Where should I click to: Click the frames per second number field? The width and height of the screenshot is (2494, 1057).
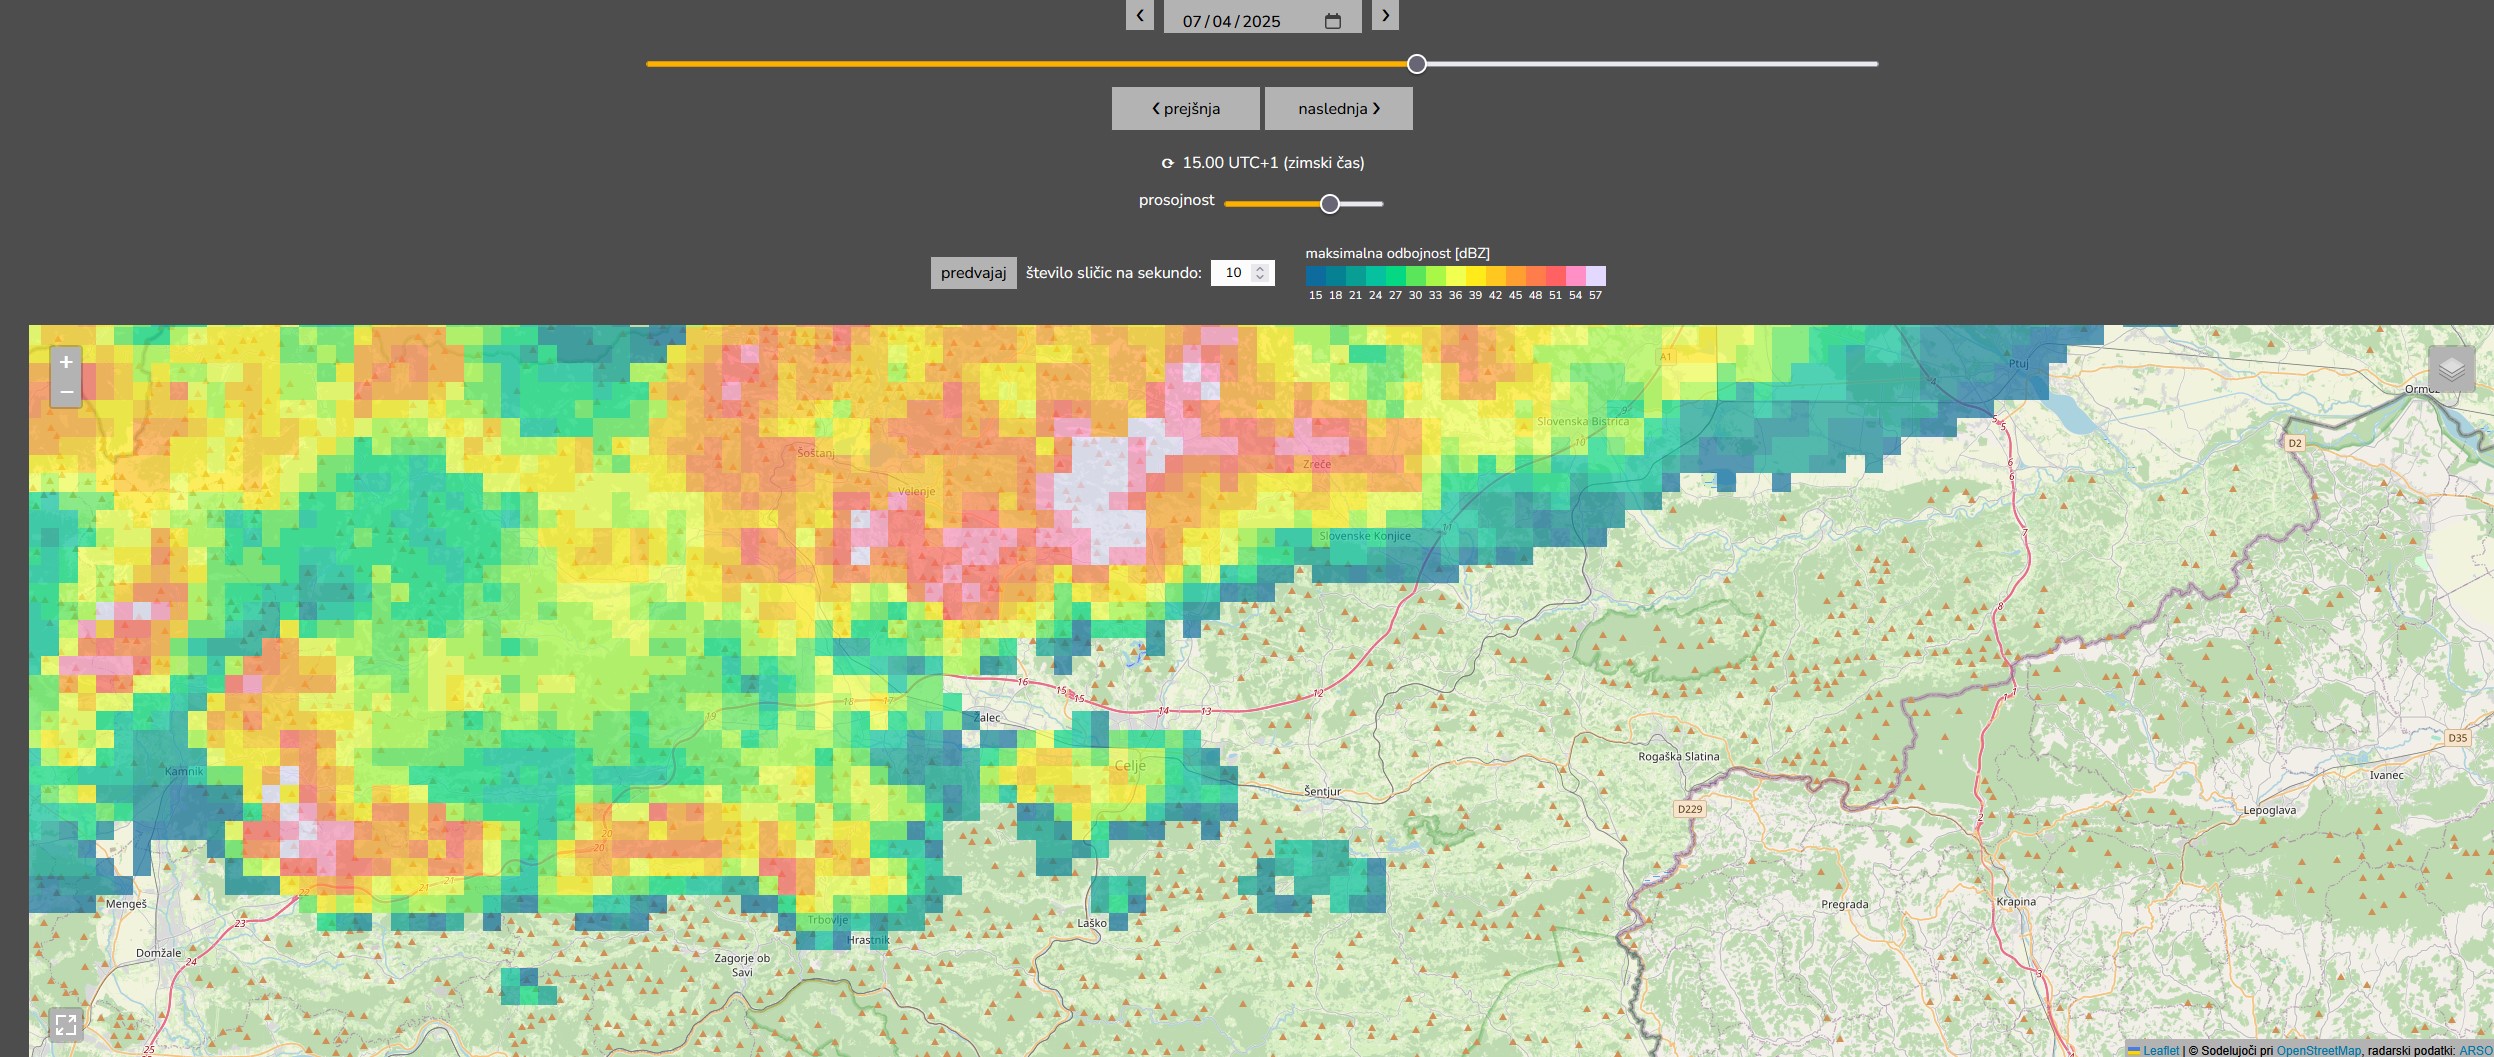tap(1234, 273)
